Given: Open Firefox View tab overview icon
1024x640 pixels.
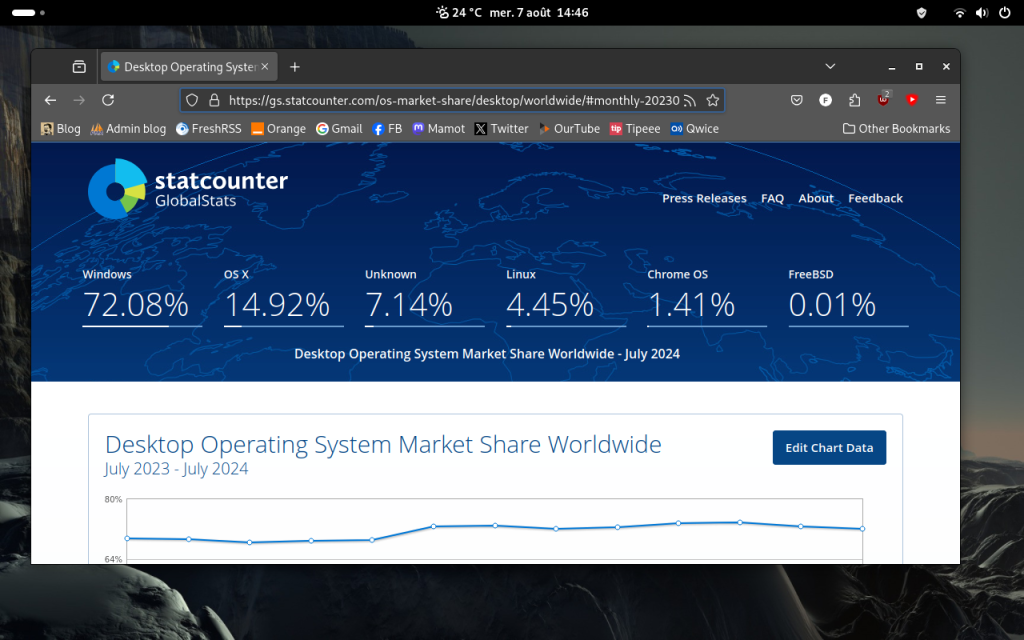Looking at the screenshot, I should pos(79,67).
